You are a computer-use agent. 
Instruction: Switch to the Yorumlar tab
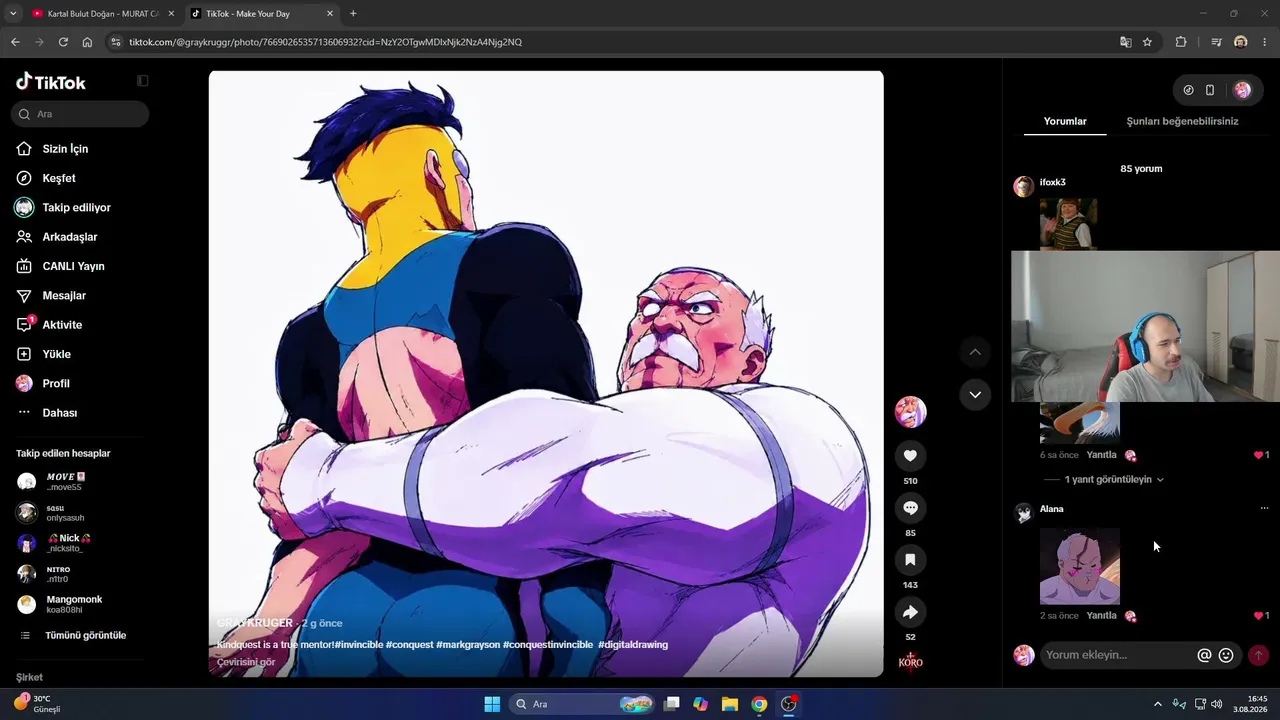point(1065,121)
